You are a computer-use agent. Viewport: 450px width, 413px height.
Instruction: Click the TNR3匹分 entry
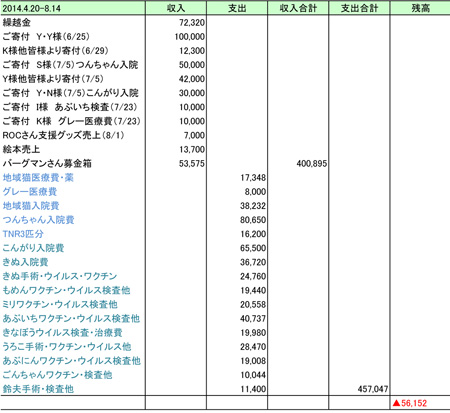[x=23, y=234]
